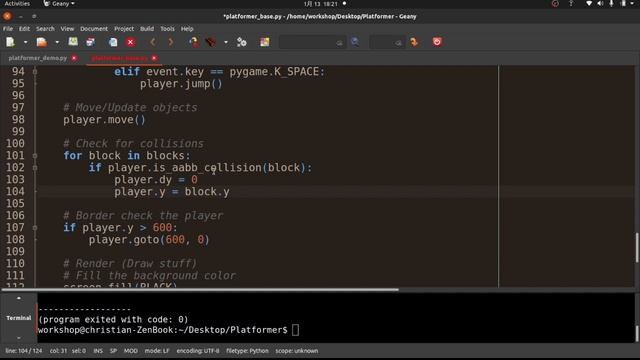The height and width of the screenshot is (360, 640).
Task: Open the View menu
Action: (x=67, y=29)
